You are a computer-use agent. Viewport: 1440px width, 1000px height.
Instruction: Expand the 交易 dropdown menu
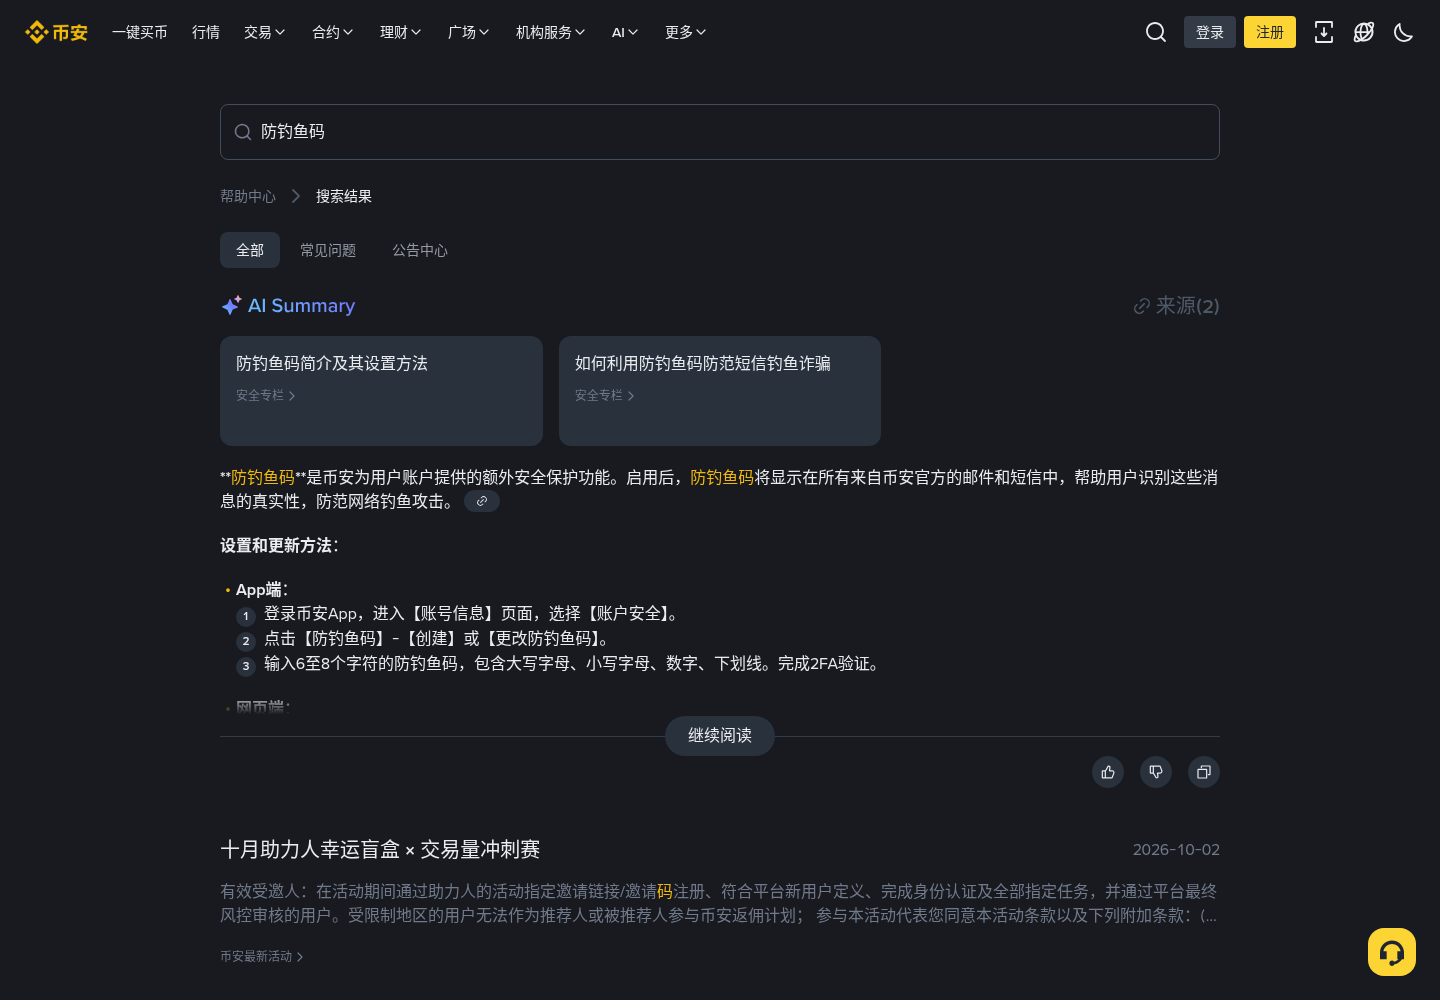pyautogui.click(x=265, y=32)
